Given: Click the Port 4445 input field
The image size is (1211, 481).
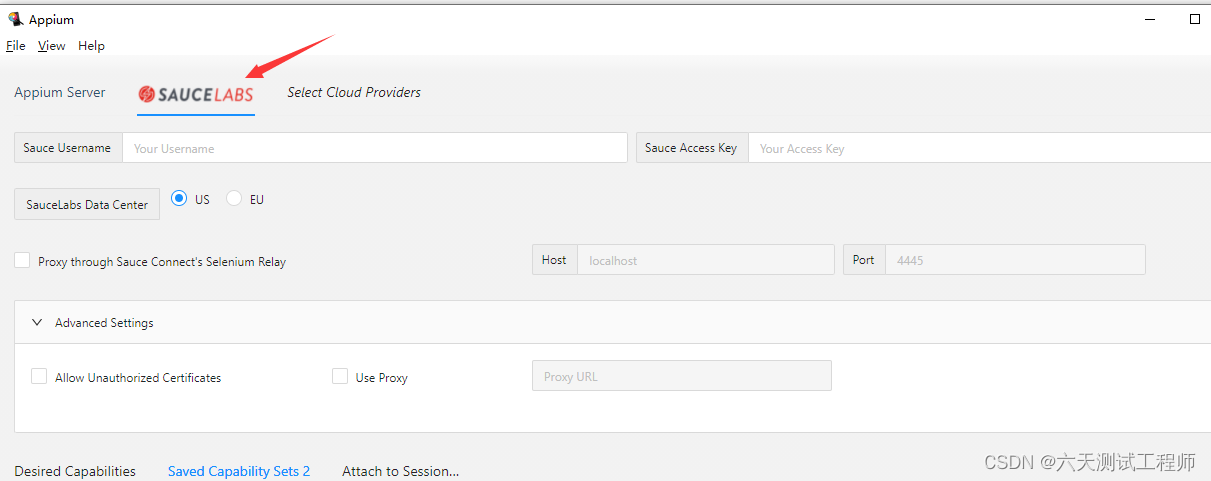Looking at the screenshot, I should (1015, 260).
